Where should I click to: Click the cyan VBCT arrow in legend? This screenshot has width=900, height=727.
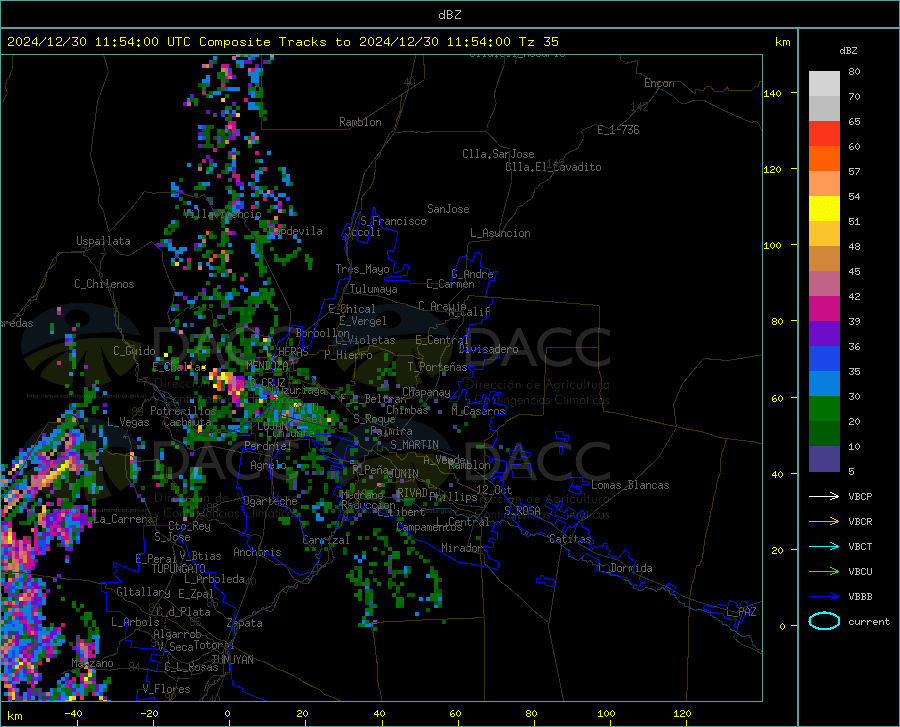point(824,546)
